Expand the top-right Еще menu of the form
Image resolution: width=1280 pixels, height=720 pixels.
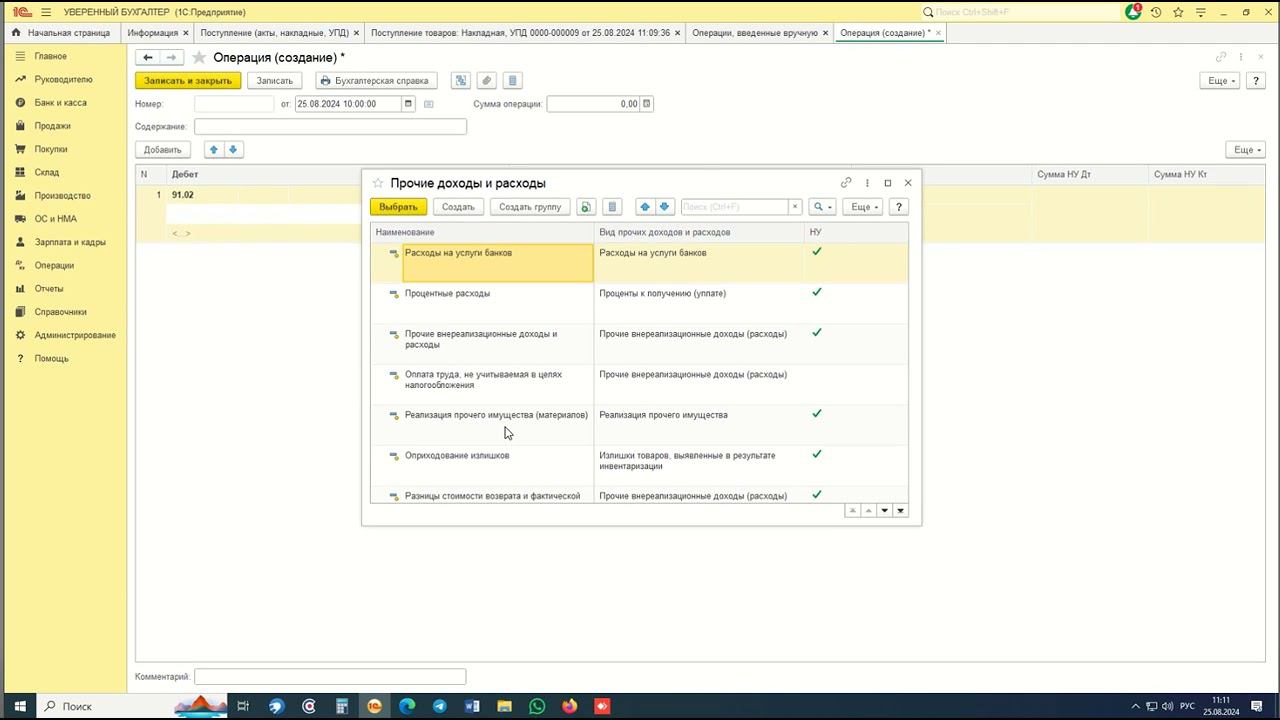pyautogui.click(x=1219, y=81)
